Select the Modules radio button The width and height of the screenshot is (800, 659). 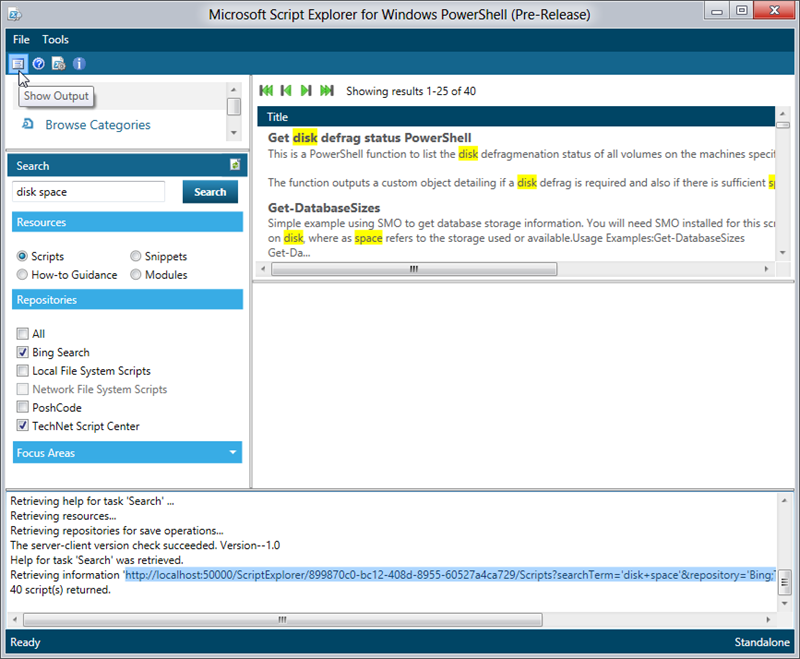(x=135, y=274)
